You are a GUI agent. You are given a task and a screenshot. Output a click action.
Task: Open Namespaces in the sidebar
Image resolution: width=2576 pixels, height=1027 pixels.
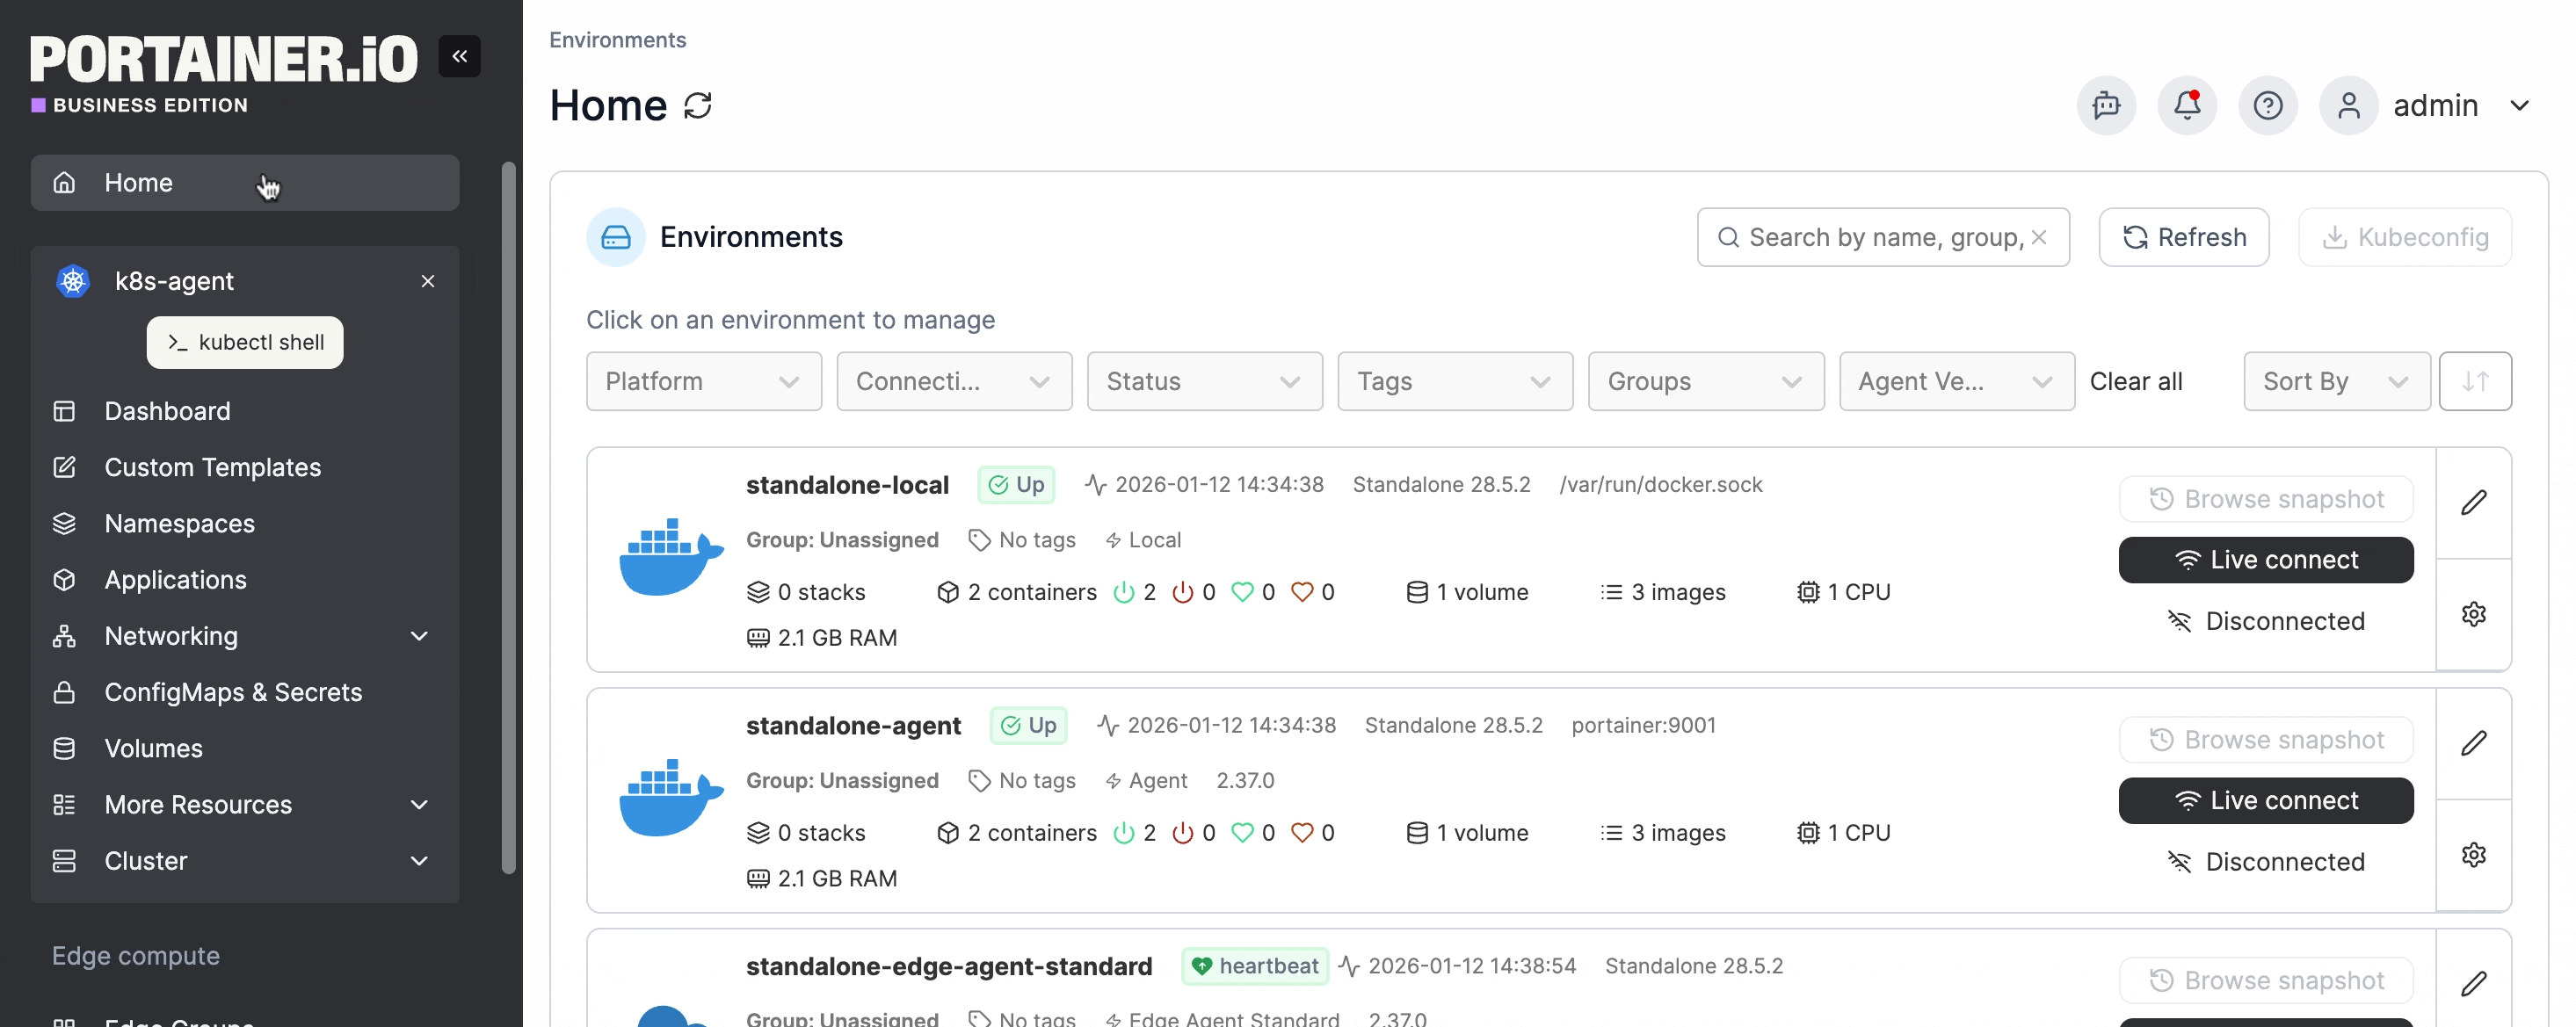(x=180, y=523)
